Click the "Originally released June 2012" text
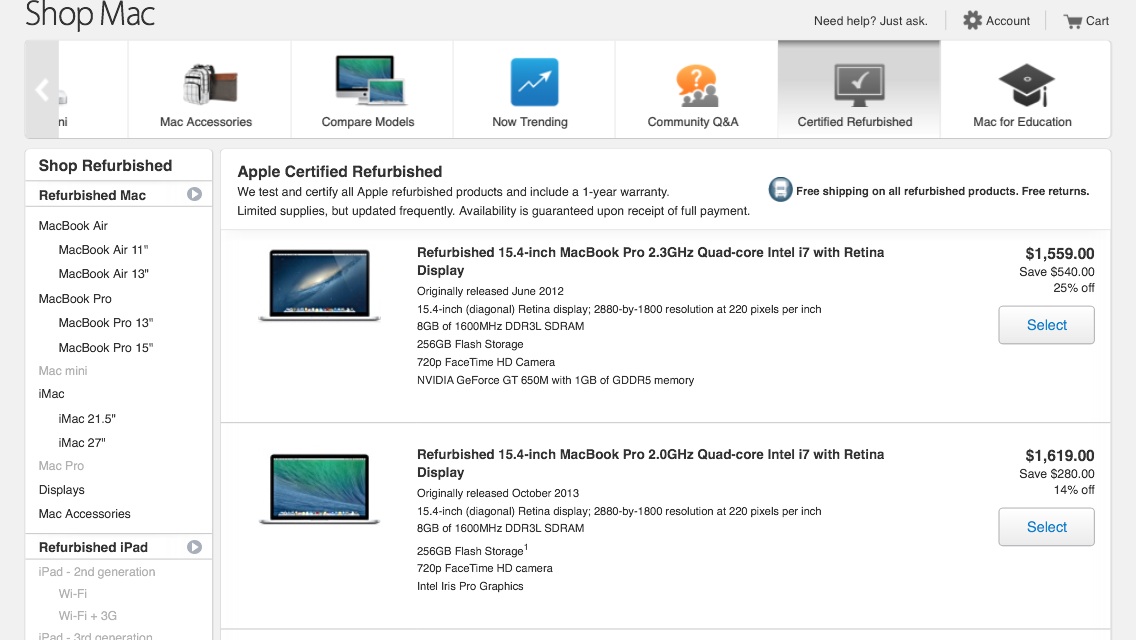This screenshot has width=1136, height=640. point(490,291)
